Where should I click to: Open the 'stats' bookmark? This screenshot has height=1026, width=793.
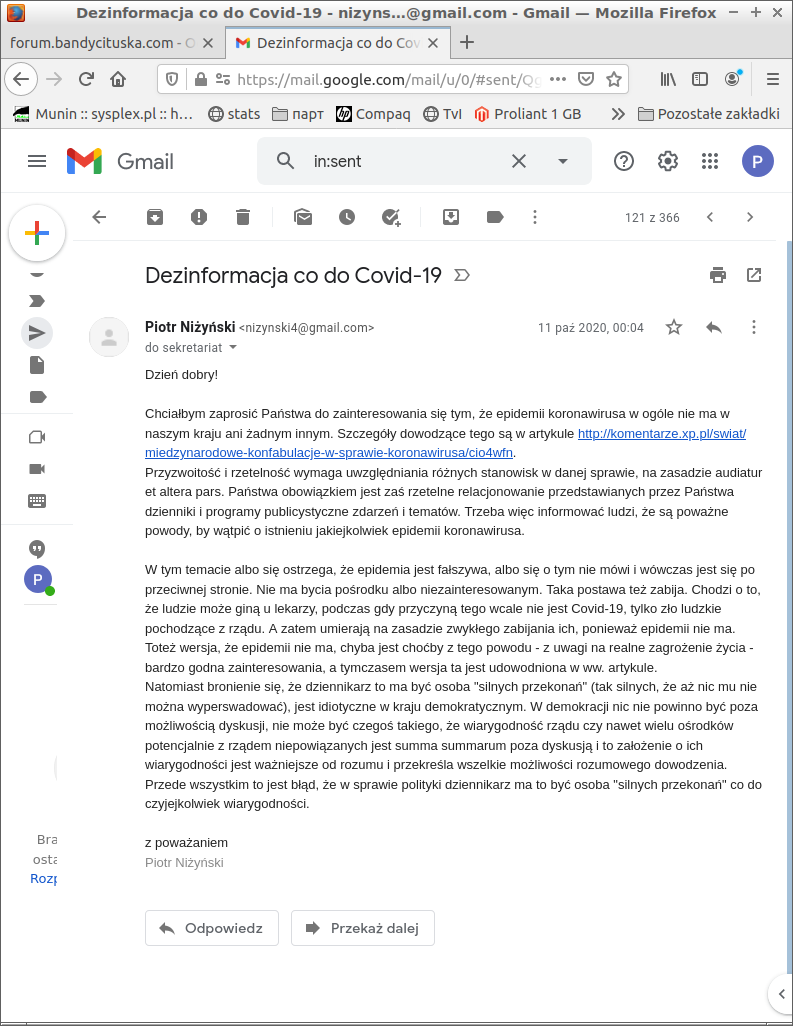coord(234,114)
